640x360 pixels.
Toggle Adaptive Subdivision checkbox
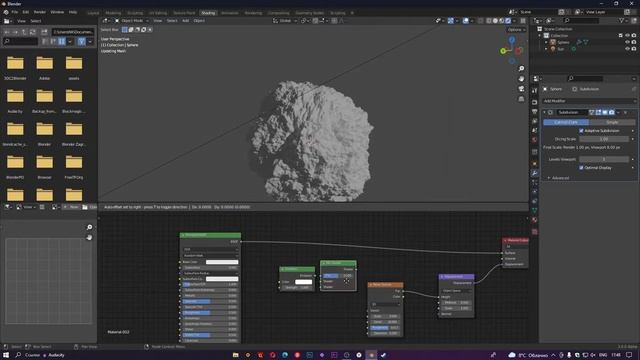(581, 131)
